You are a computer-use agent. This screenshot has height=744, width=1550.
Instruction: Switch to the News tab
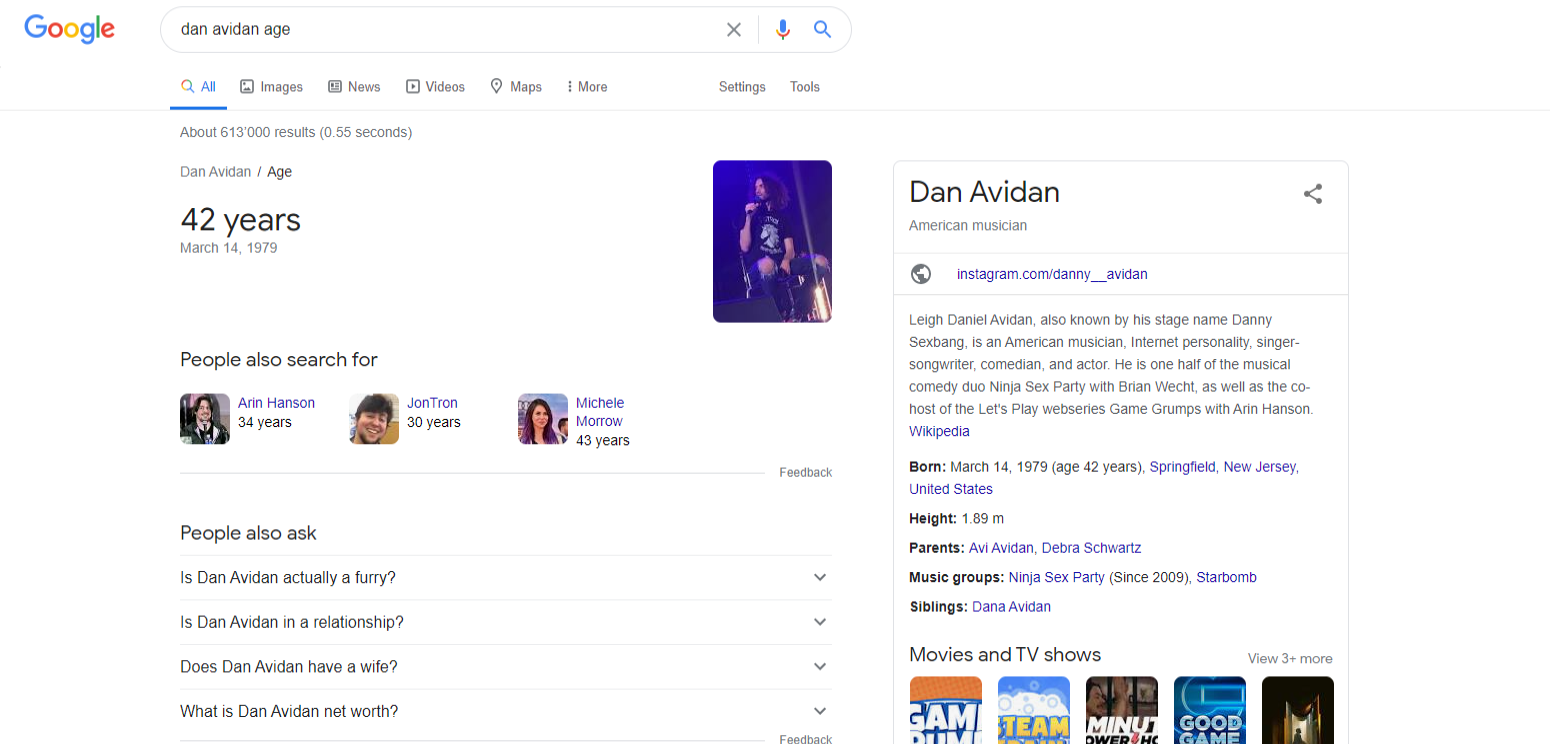354,87
